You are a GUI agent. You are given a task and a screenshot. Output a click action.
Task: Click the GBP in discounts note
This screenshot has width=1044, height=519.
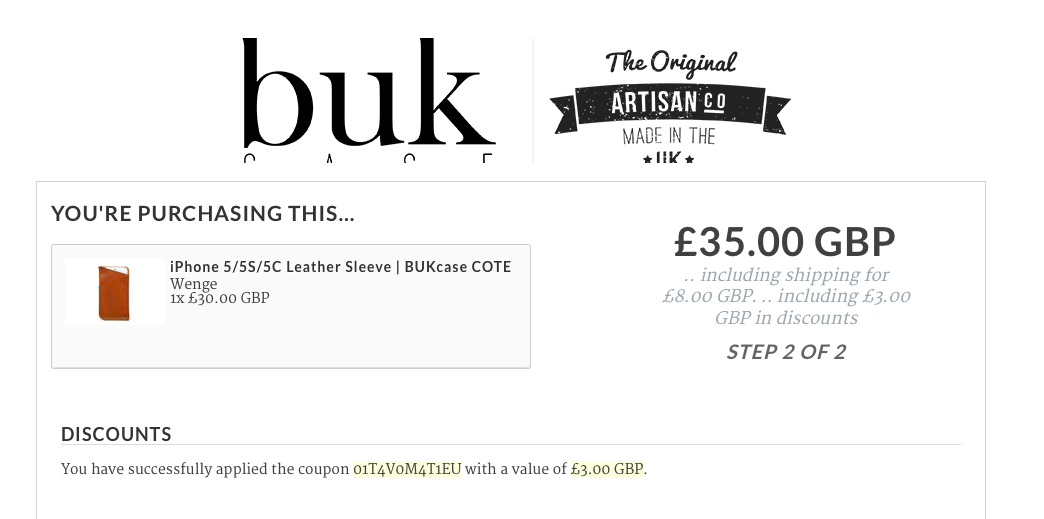[786, 318]
